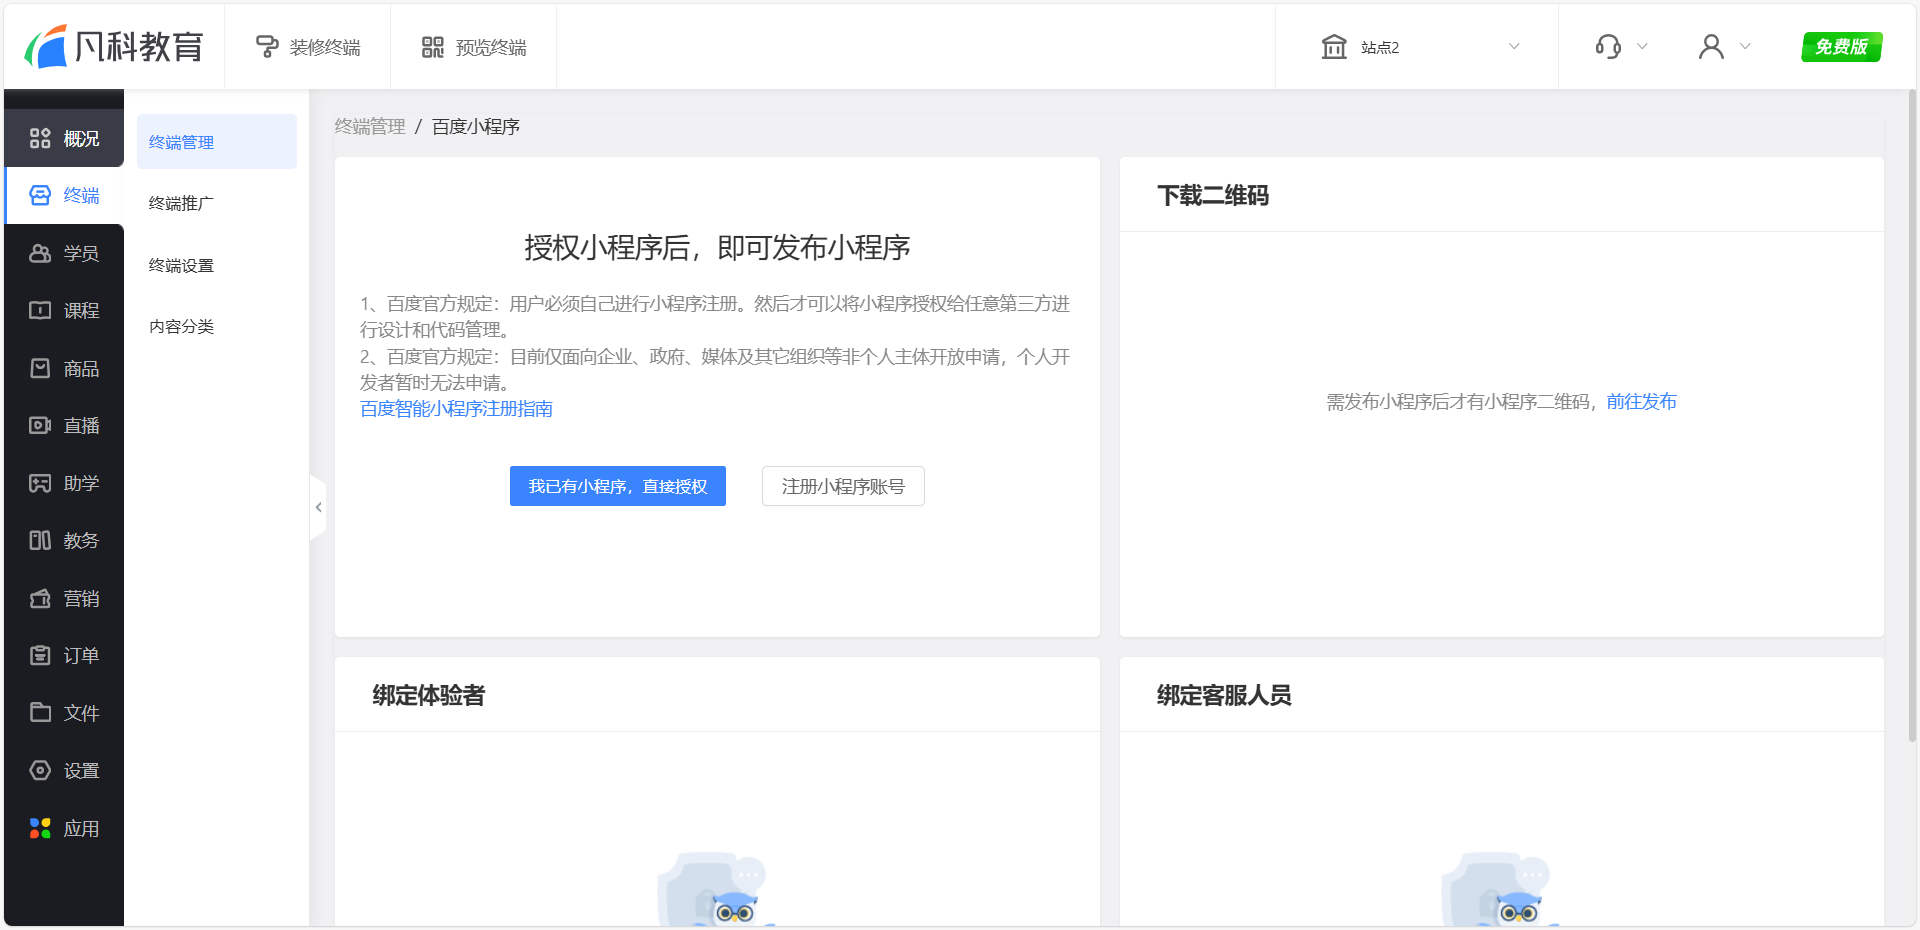
Task: Click 注册小程序账号 button
Action: [x=842, y=487]
